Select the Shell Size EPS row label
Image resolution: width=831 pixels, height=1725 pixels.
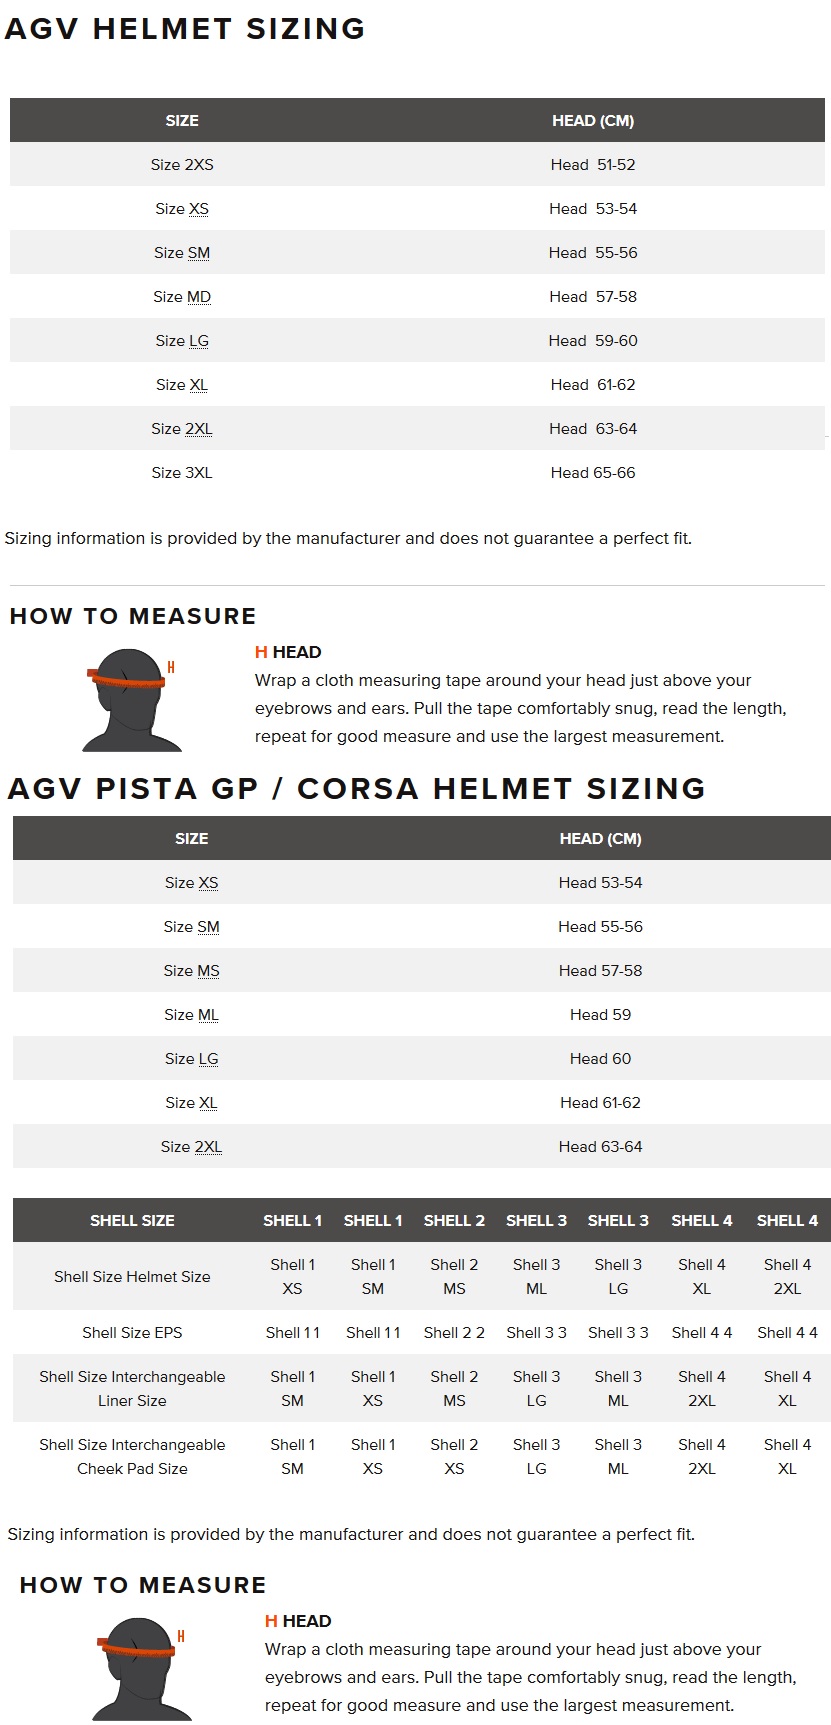point(132,1333)
